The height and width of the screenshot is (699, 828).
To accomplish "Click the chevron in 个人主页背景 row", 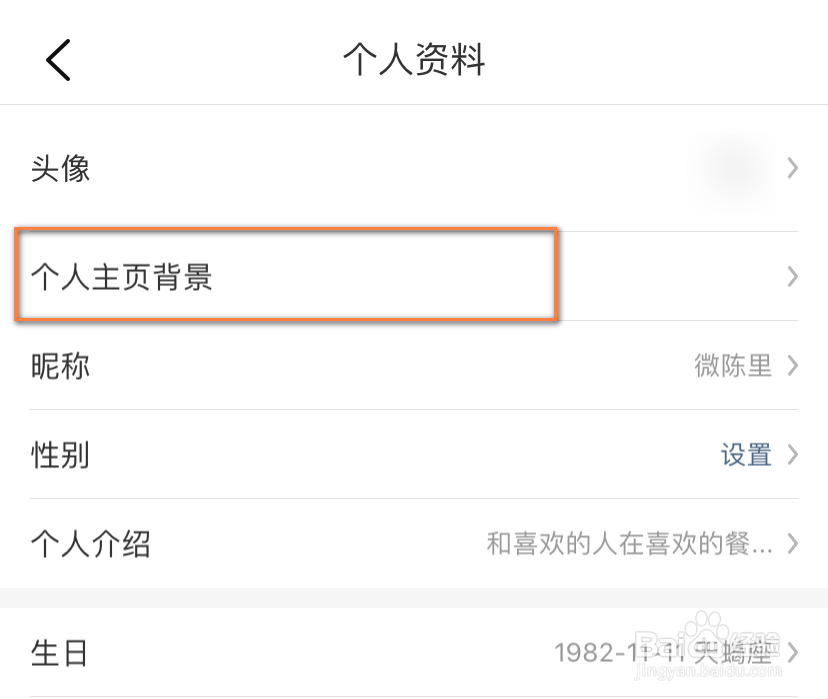I will click(793, 277).
